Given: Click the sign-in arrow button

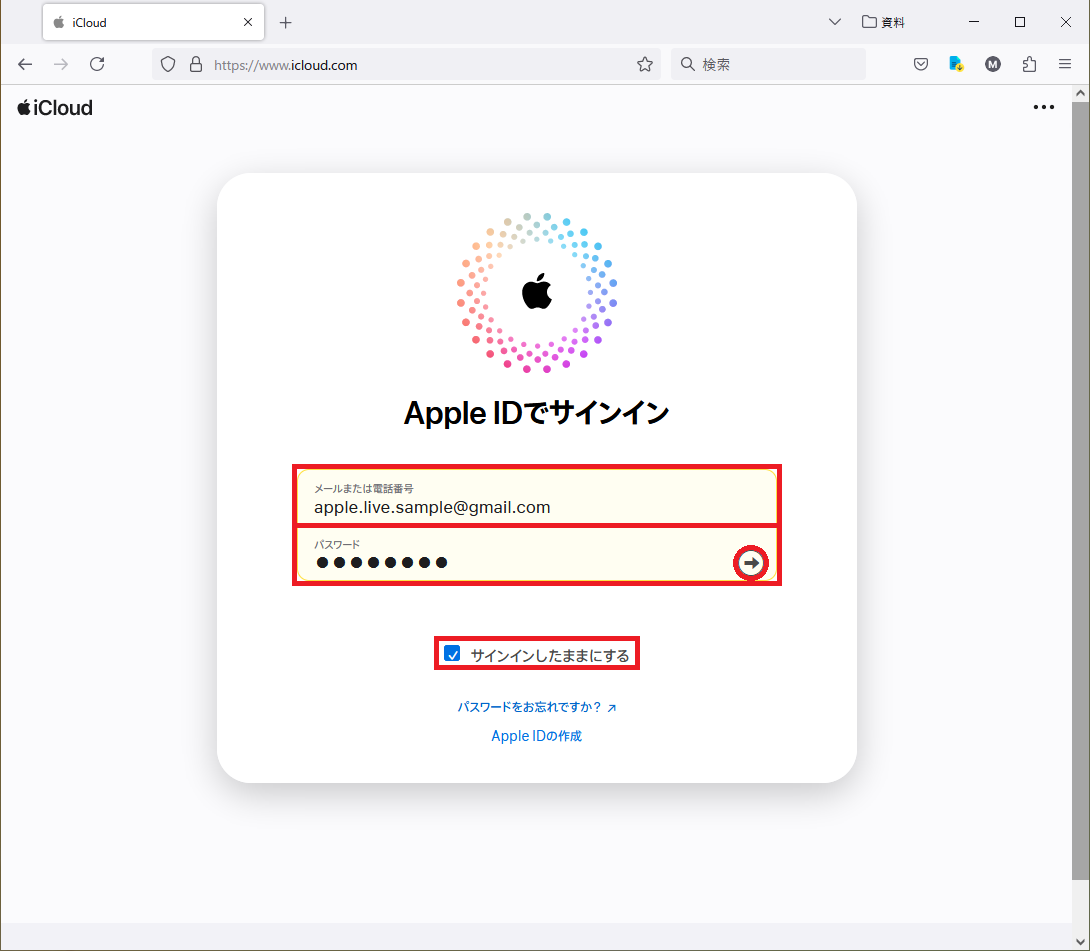Looking at the screenshot, I should click(x=751, y=562).
